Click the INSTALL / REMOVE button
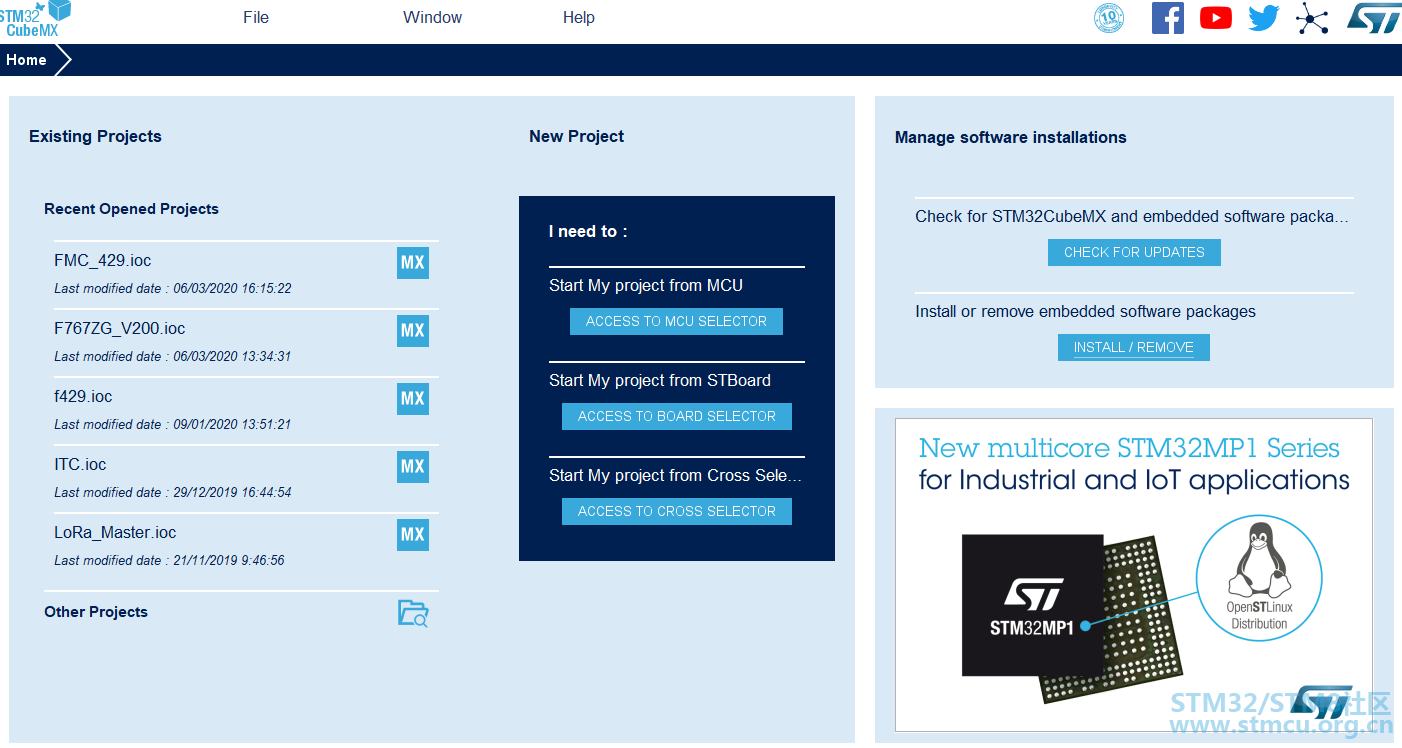This screenshot has width=1402, height=748. 1134,347
